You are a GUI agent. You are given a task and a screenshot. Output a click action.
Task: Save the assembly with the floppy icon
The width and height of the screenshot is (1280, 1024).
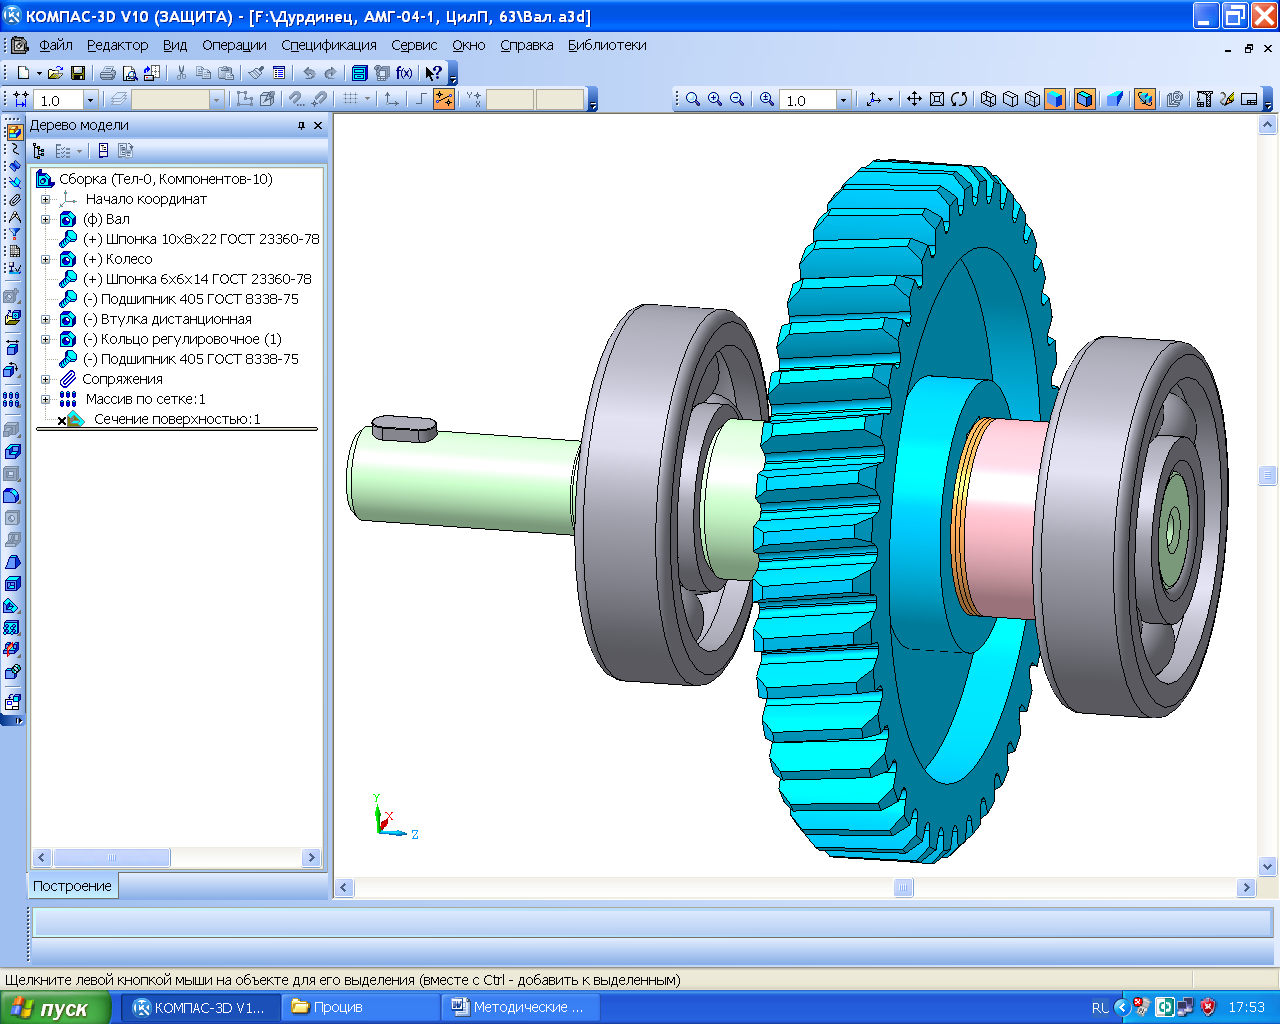point(78,73)
